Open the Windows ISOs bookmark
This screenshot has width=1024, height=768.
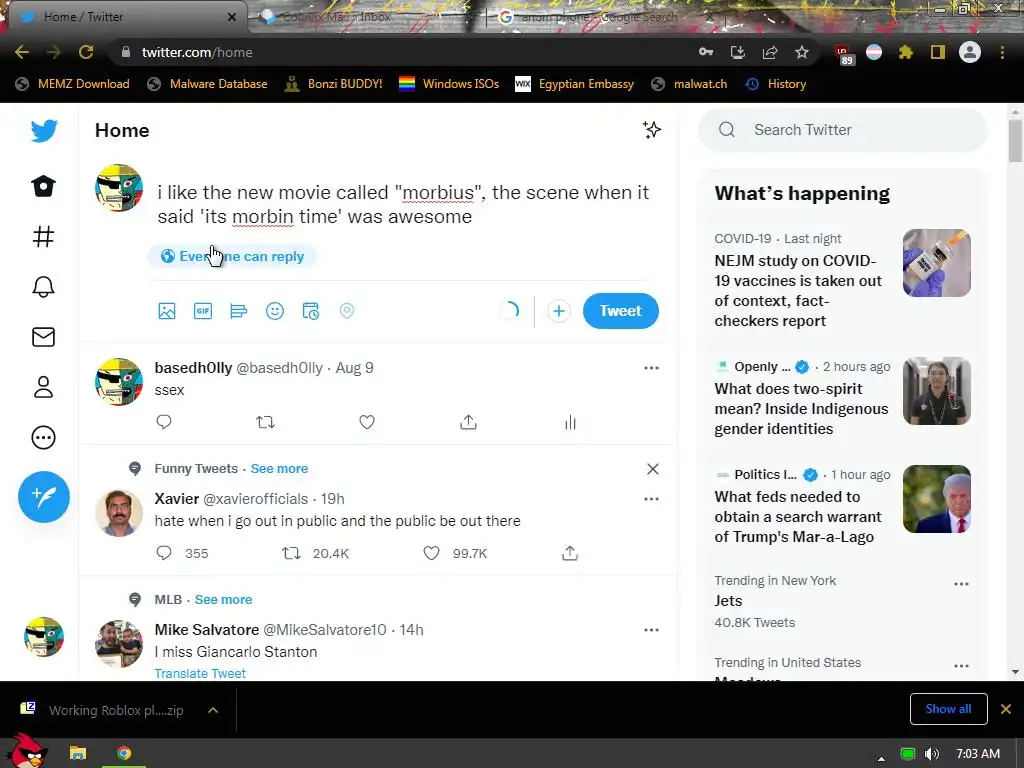pos(449,84)
